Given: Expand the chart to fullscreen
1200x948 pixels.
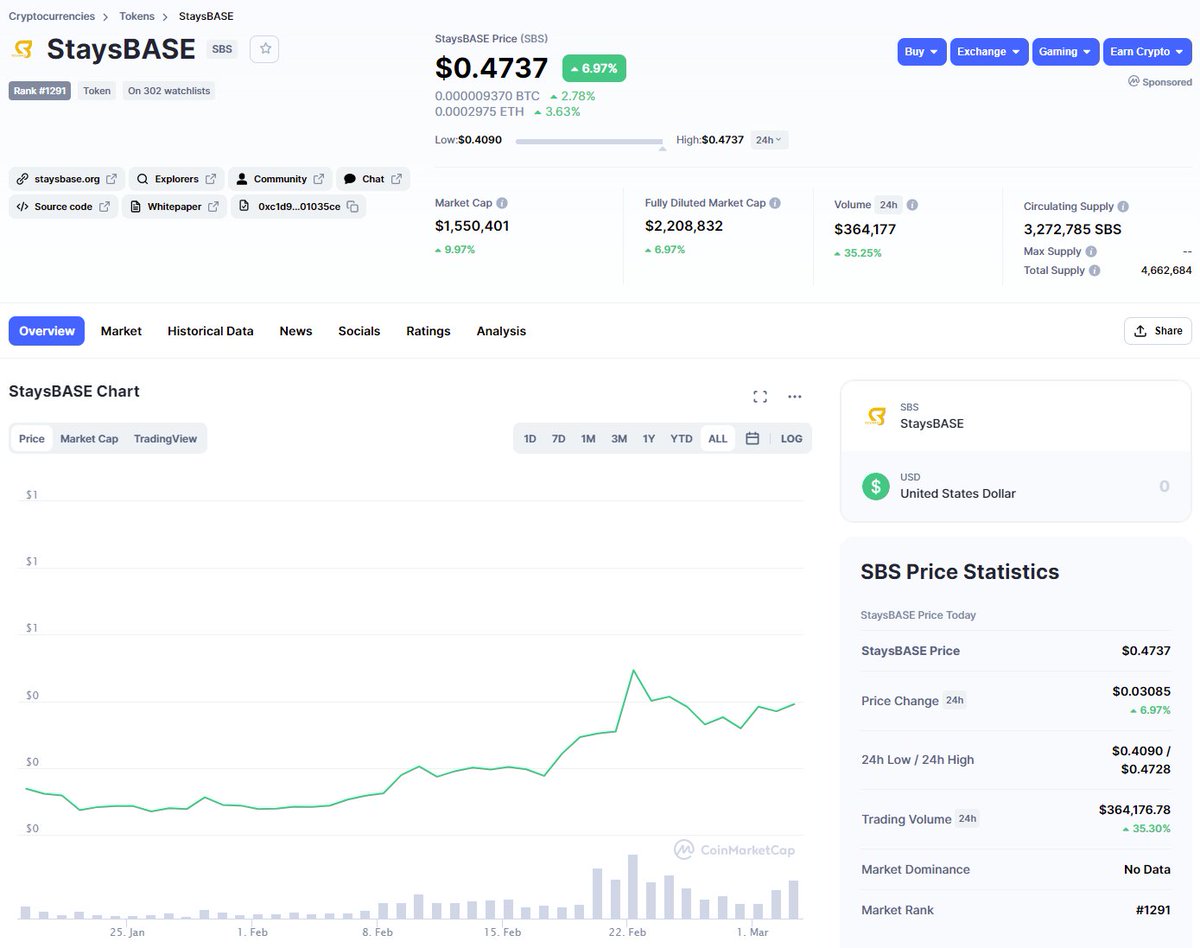Looking at the screenshot, I should (760, 396).
